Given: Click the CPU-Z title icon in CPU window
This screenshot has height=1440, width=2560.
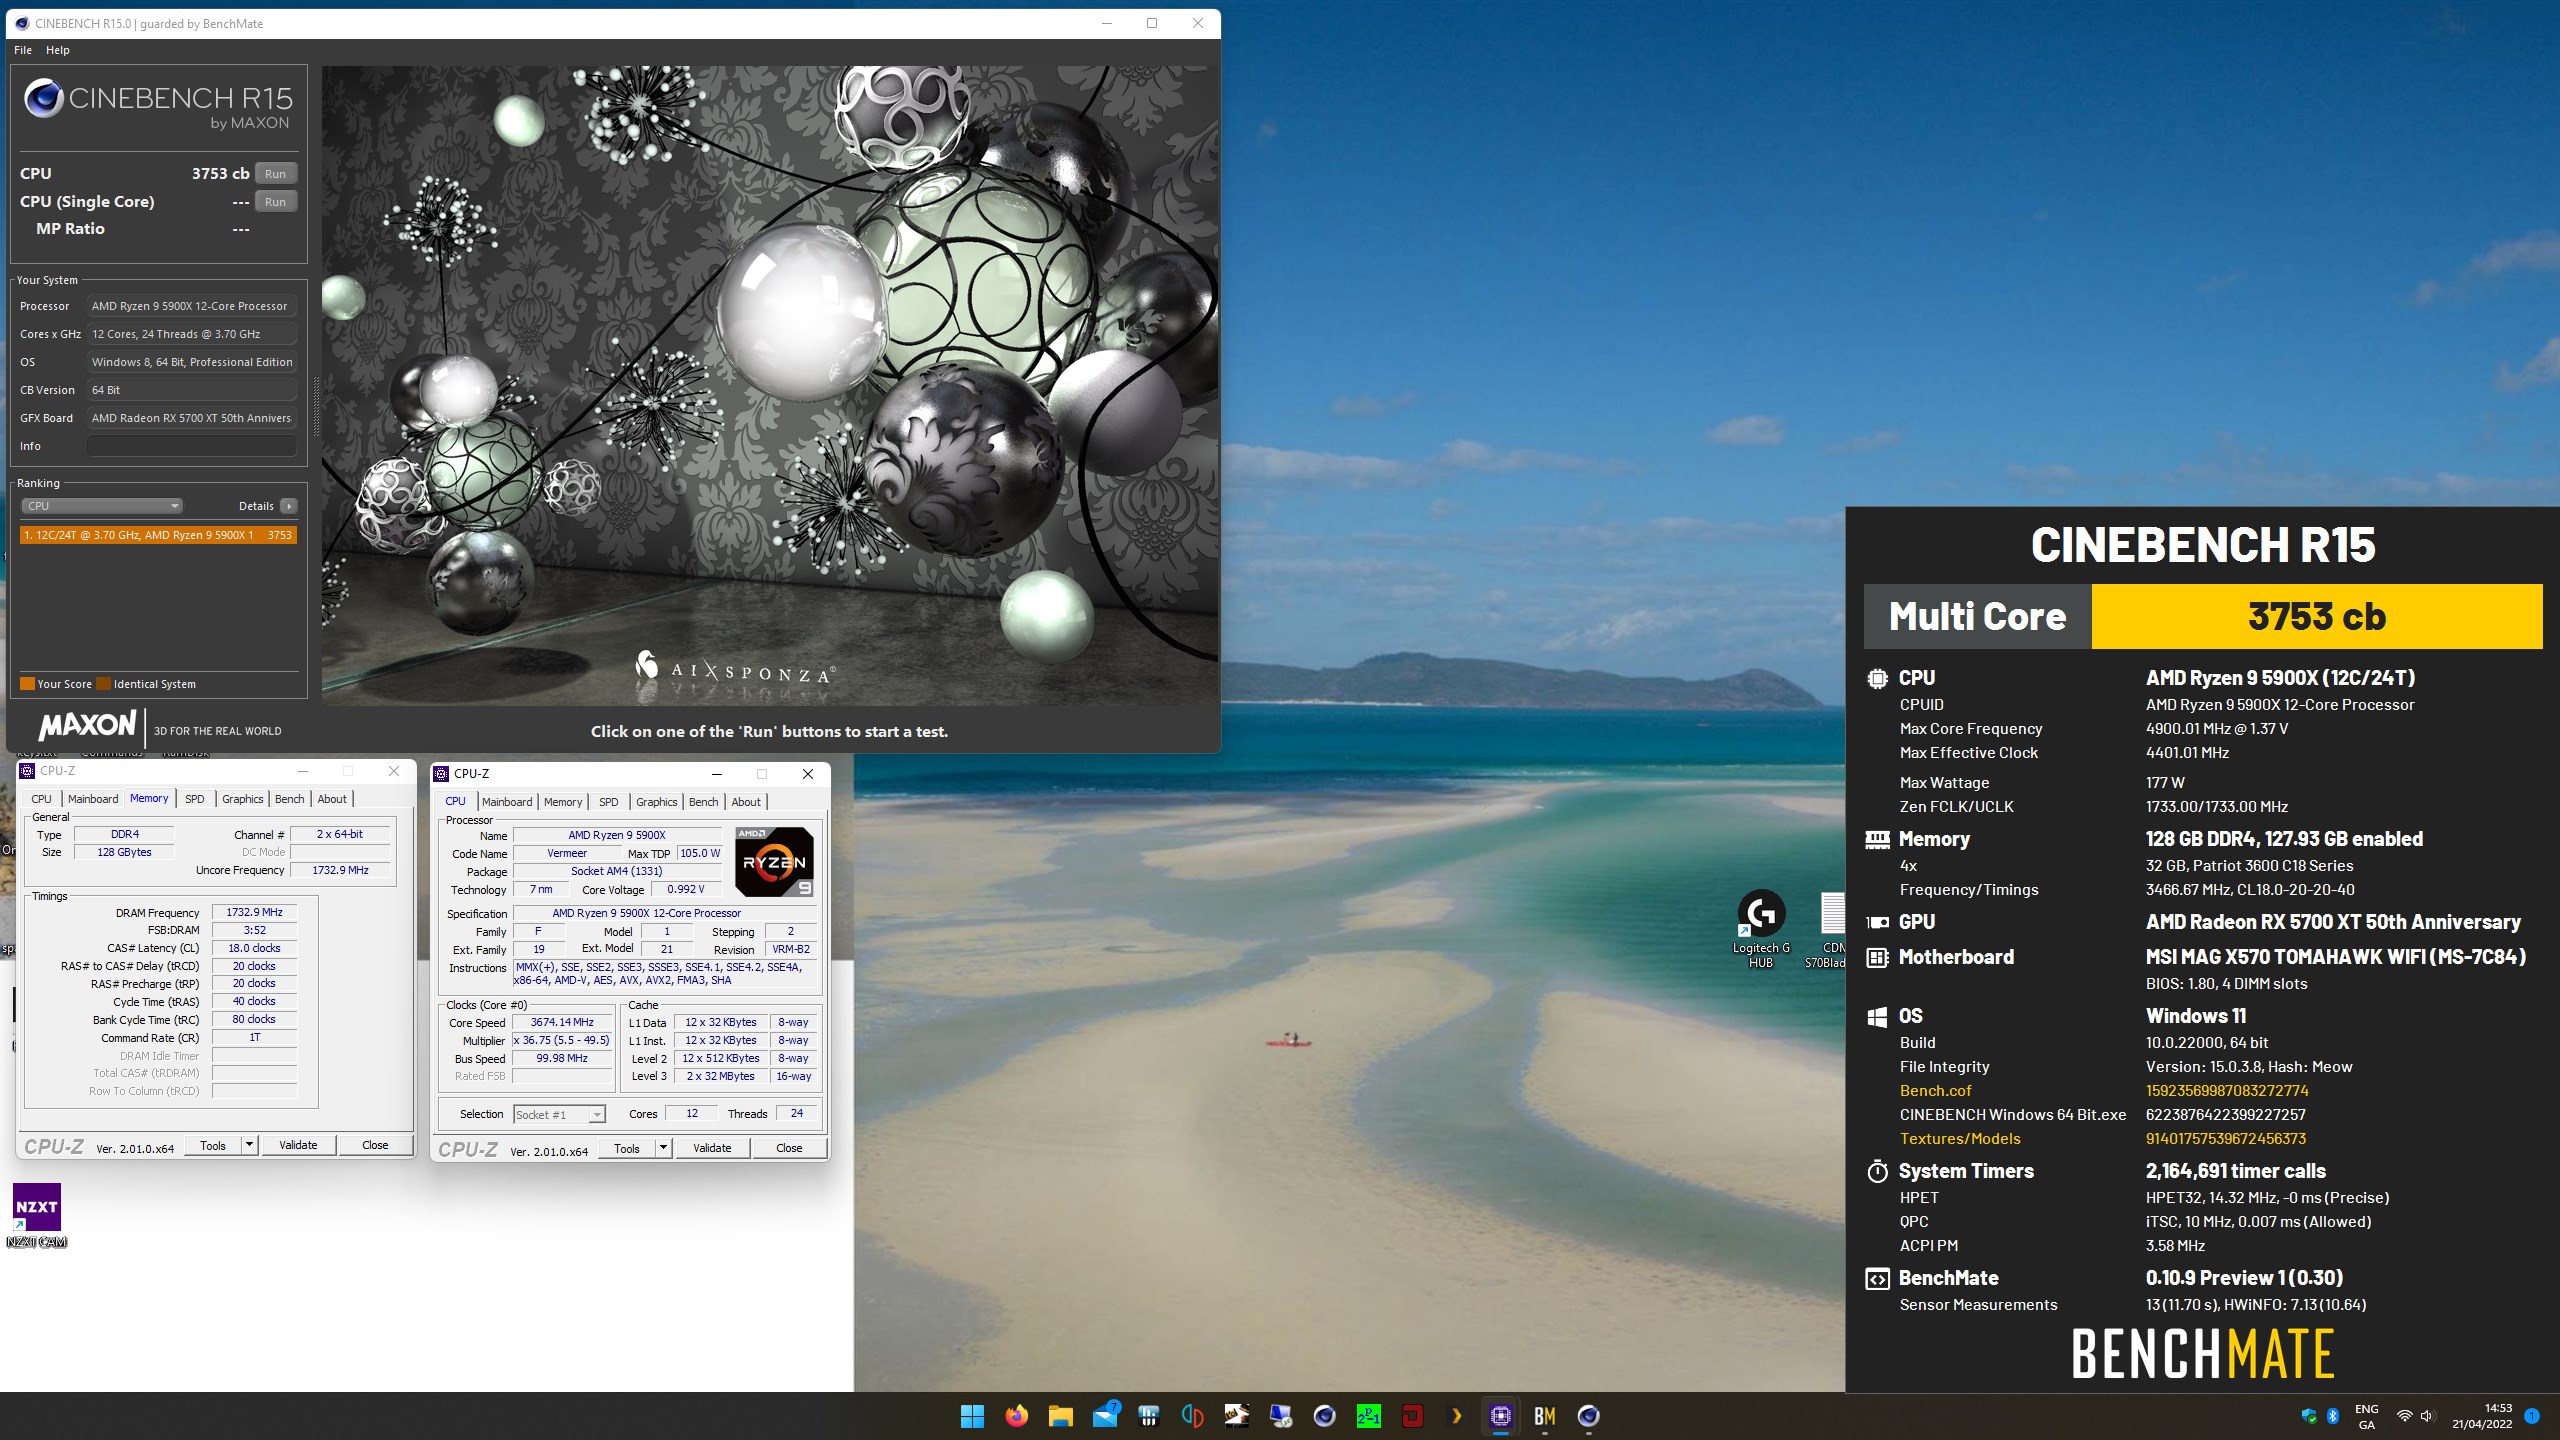Looking at the screenshot, I should click(x=441, y=774).
